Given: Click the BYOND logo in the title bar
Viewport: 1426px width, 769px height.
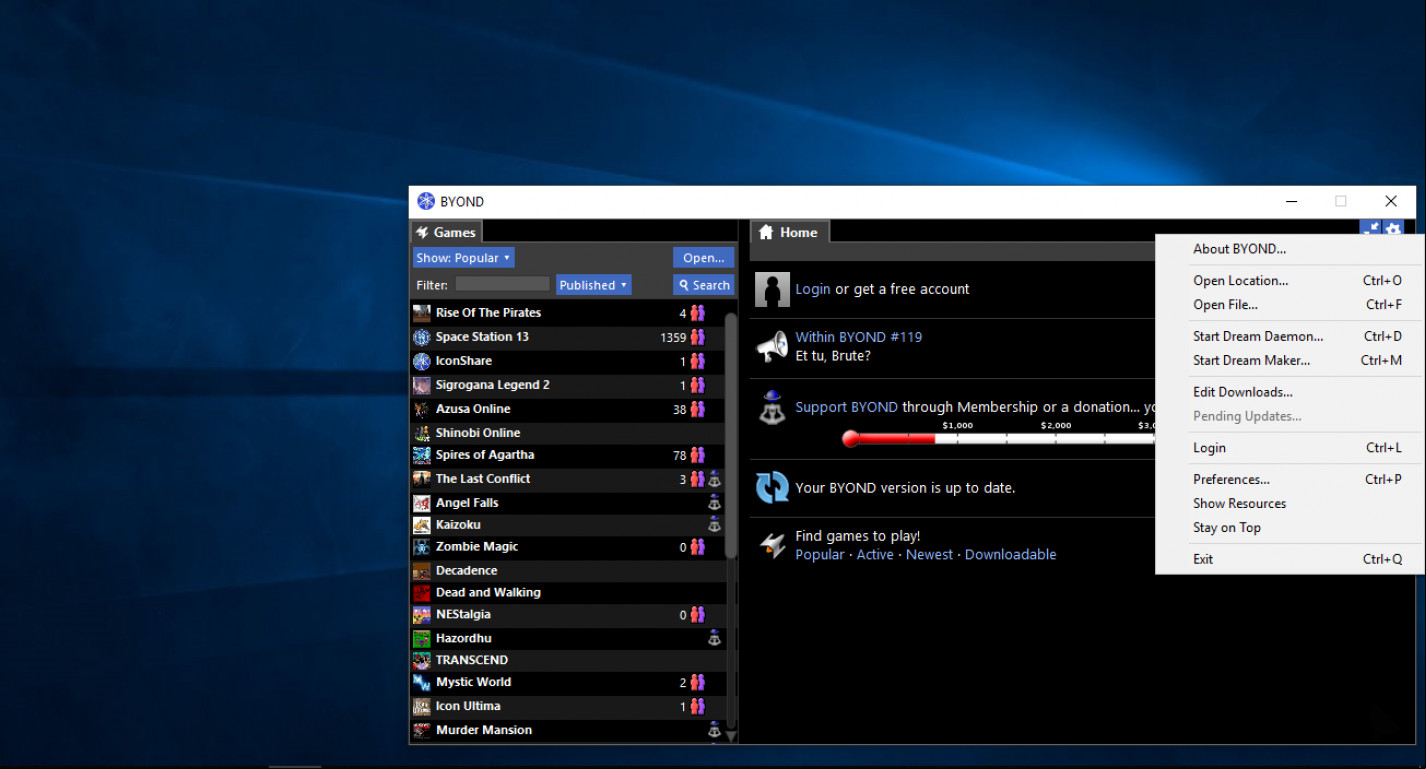Looking at the screenshot, I should tap(426, 202).
